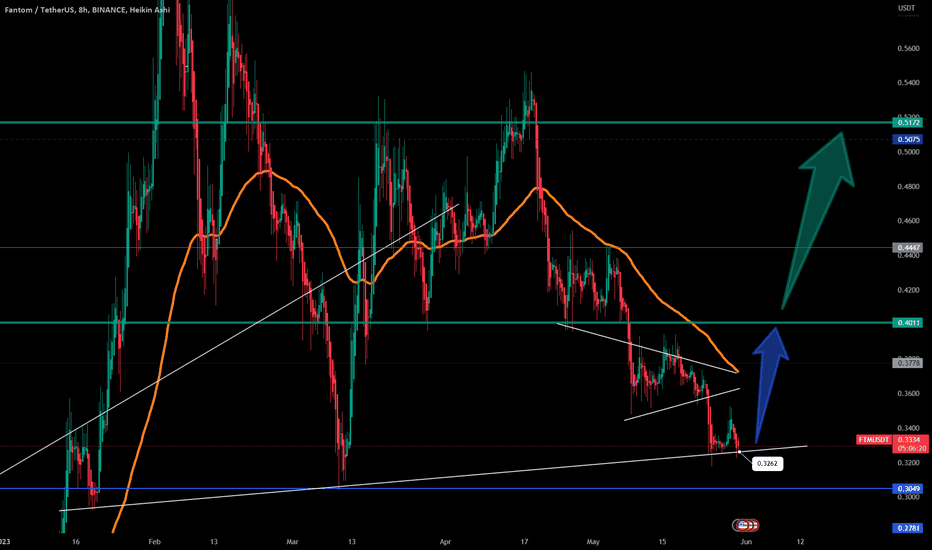Click the 0.5400 price axis value

908,83
